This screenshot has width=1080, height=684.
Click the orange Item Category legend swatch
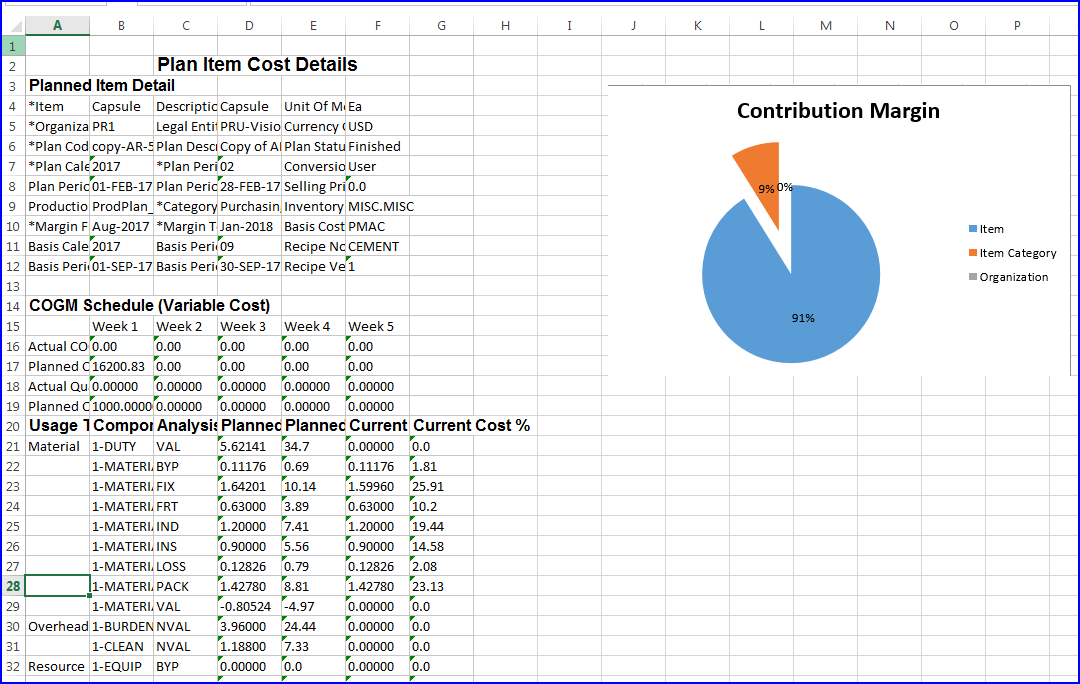973,253
